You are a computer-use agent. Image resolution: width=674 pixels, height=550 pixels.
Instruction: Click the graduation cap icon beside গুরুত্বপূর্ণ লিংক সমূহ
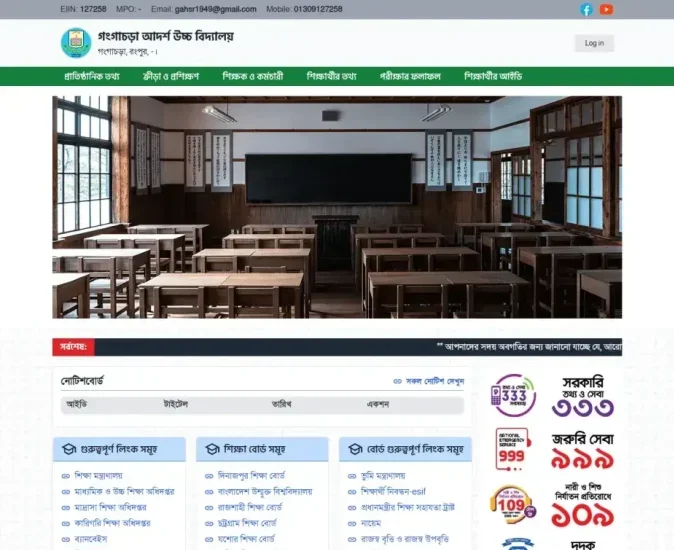tap(69, 449)
